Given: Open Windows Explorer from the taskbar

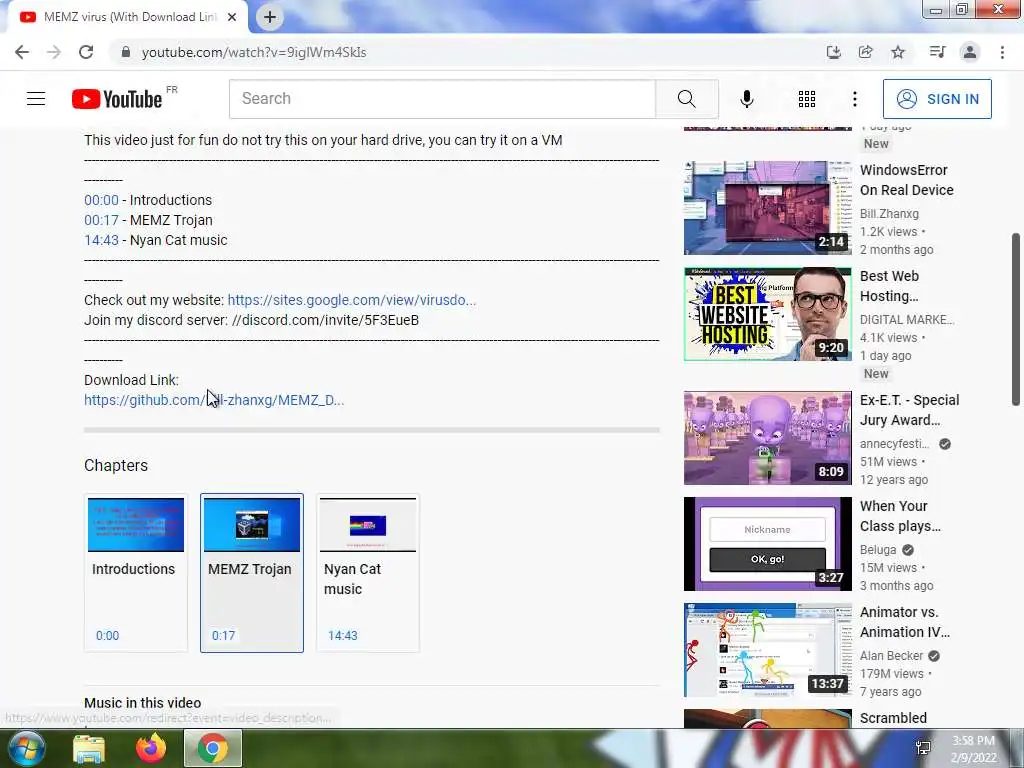Looking at the screenshot, I should coord(89,748).
